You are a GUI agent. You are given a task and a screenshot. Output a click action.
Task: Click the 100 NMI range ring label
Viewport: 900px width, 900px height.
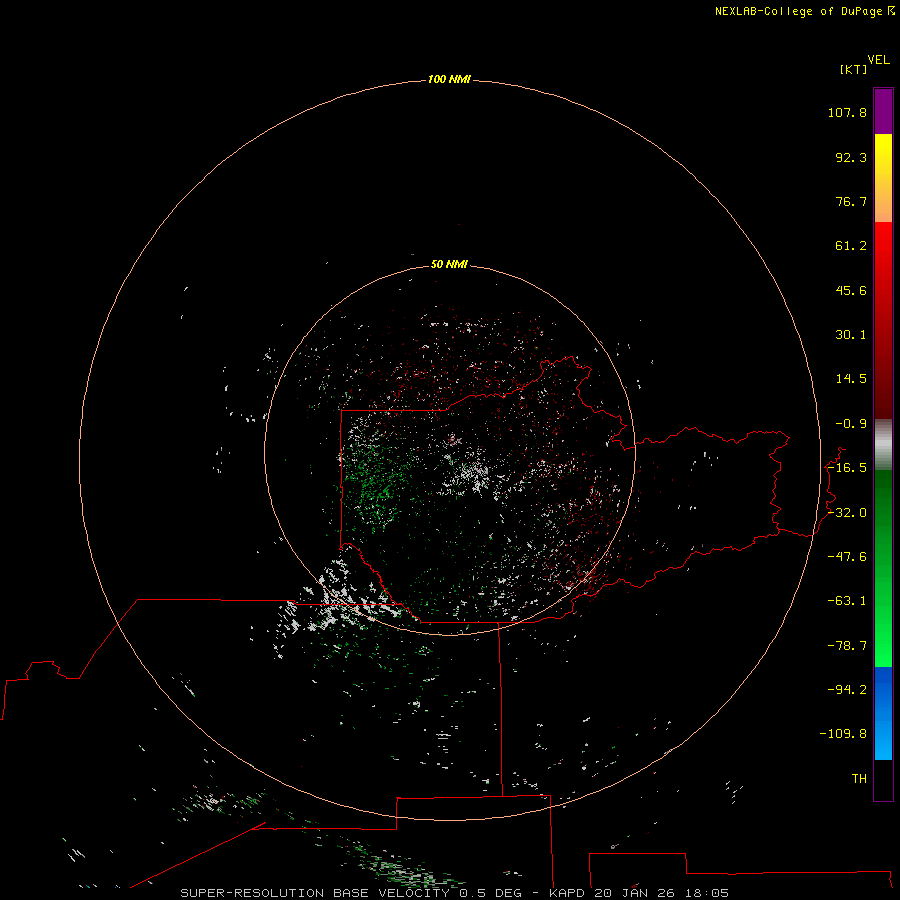pyautogui.click(x=449, y=79)
